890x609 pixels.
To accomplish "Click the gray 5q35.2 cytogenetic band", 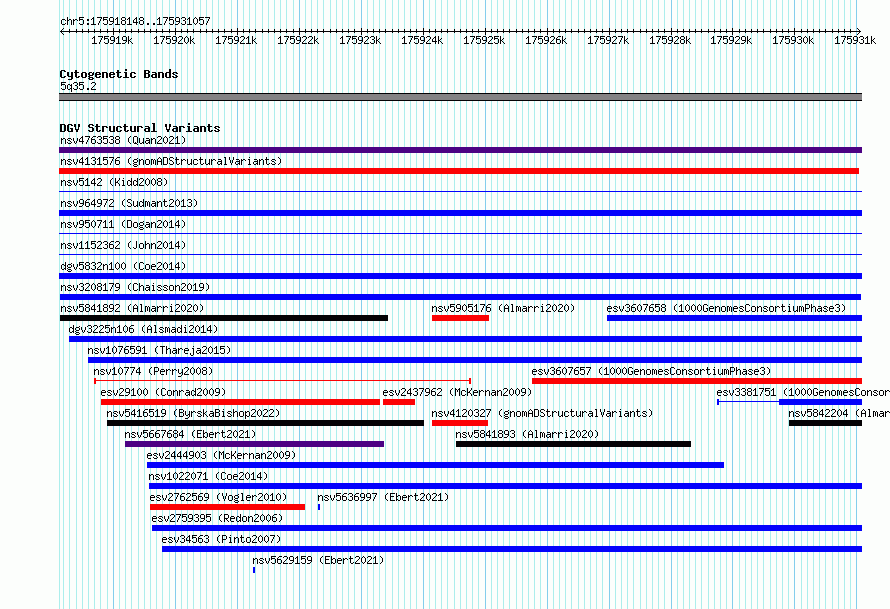I will [x=460, y=97].
